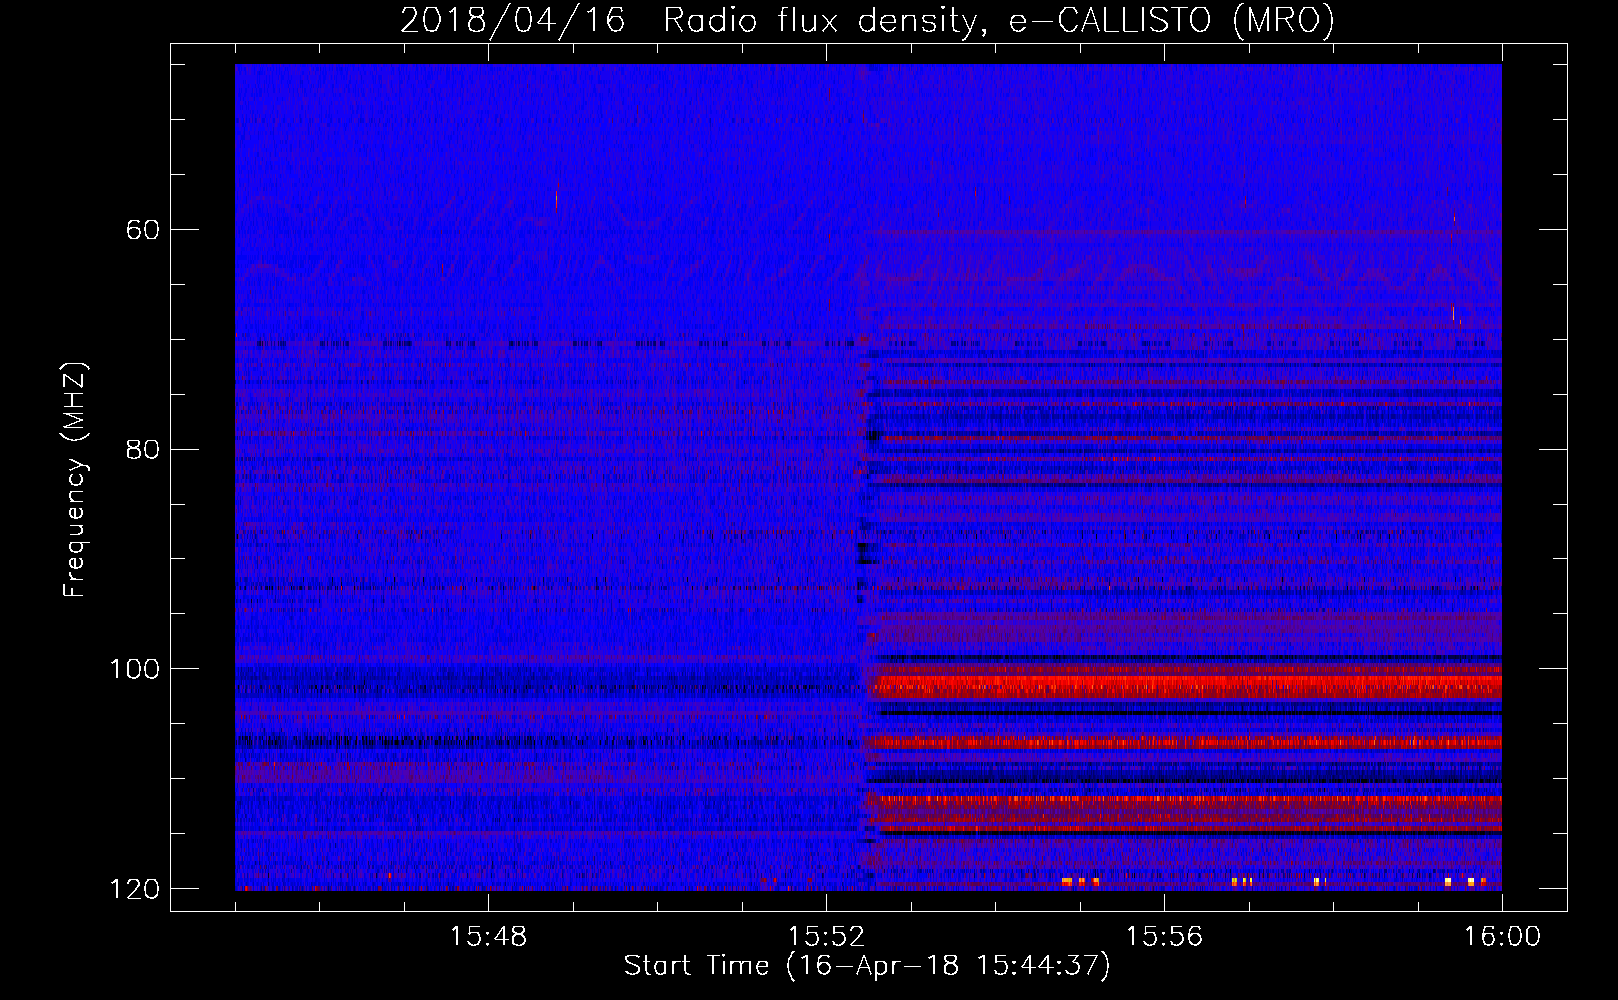The image size is (1618, 1000).
Task: Click the 120 frequency tick label
Action: [x=135, y=889]
